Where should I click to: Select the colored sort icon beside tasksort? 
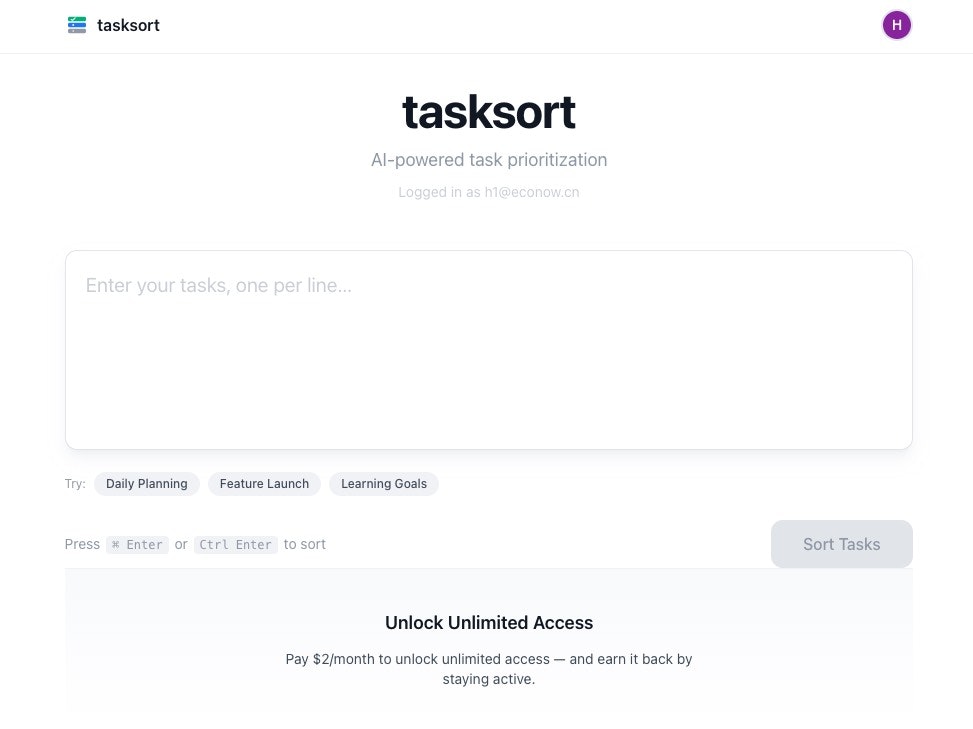[x=77, y=25]
